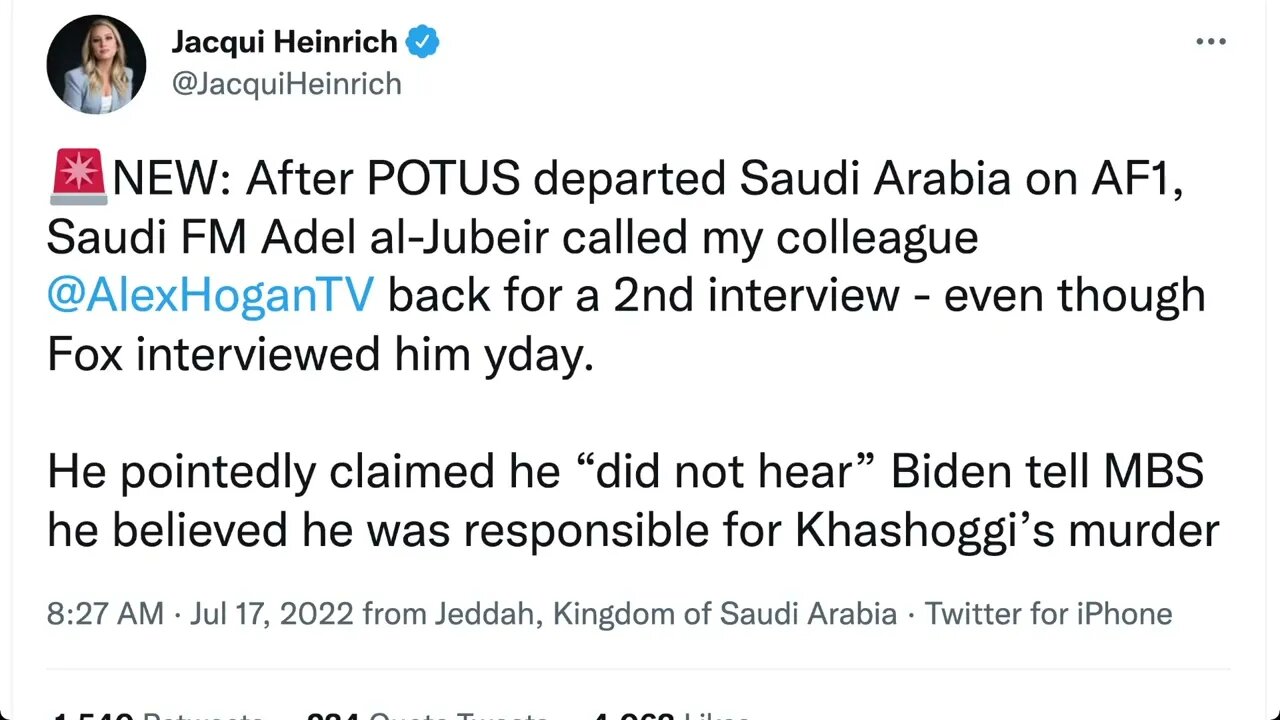The image size is (1280, 720).
Task: Click the Jacqui Heinrich display name
Action: [285, 43]
